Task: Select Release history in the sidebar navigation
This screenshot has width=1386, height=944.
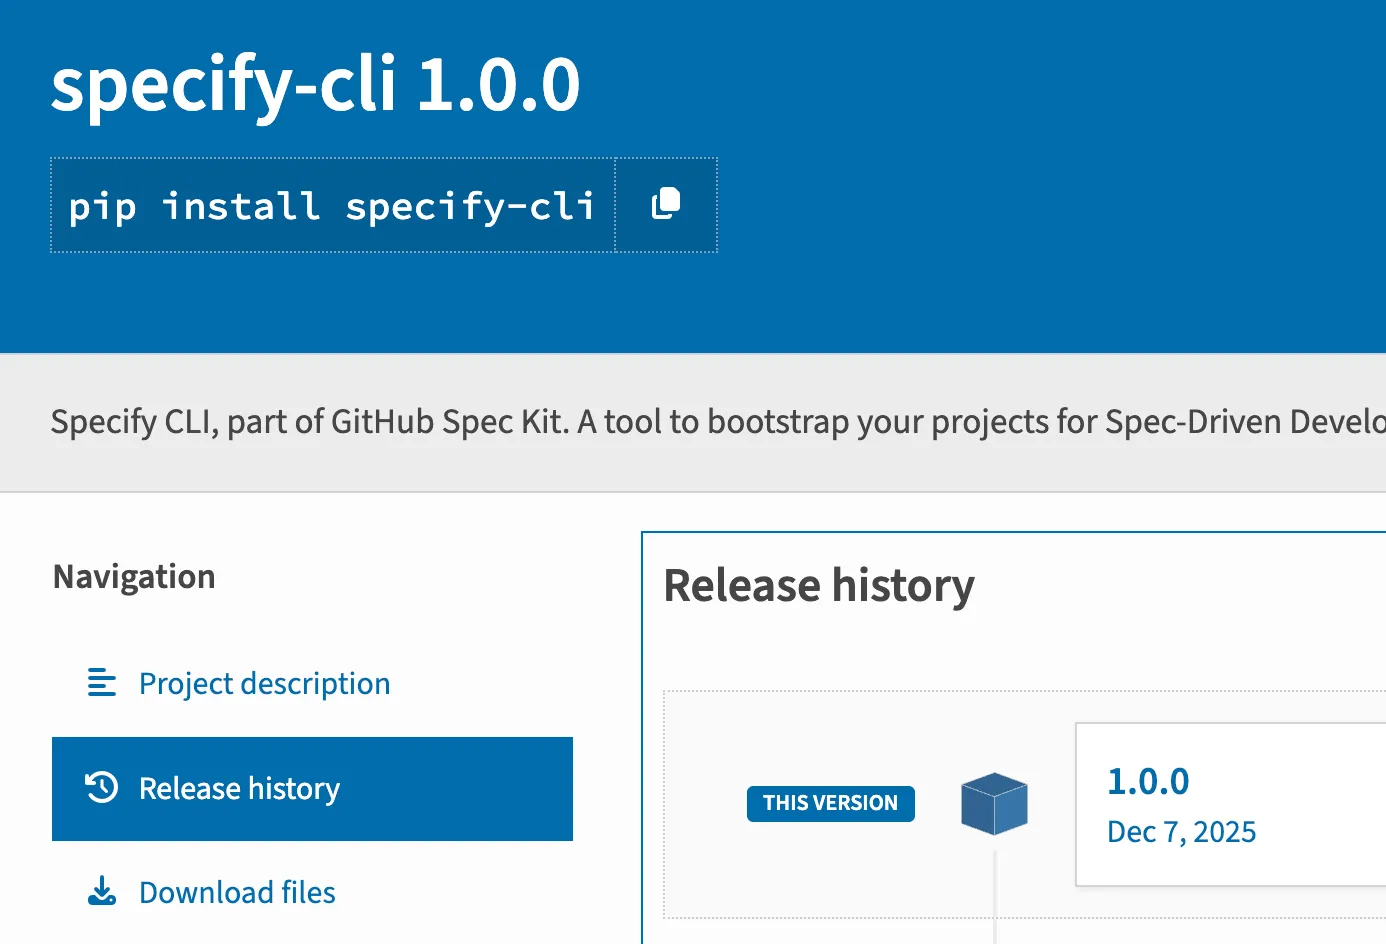Action: click(239, 788)
